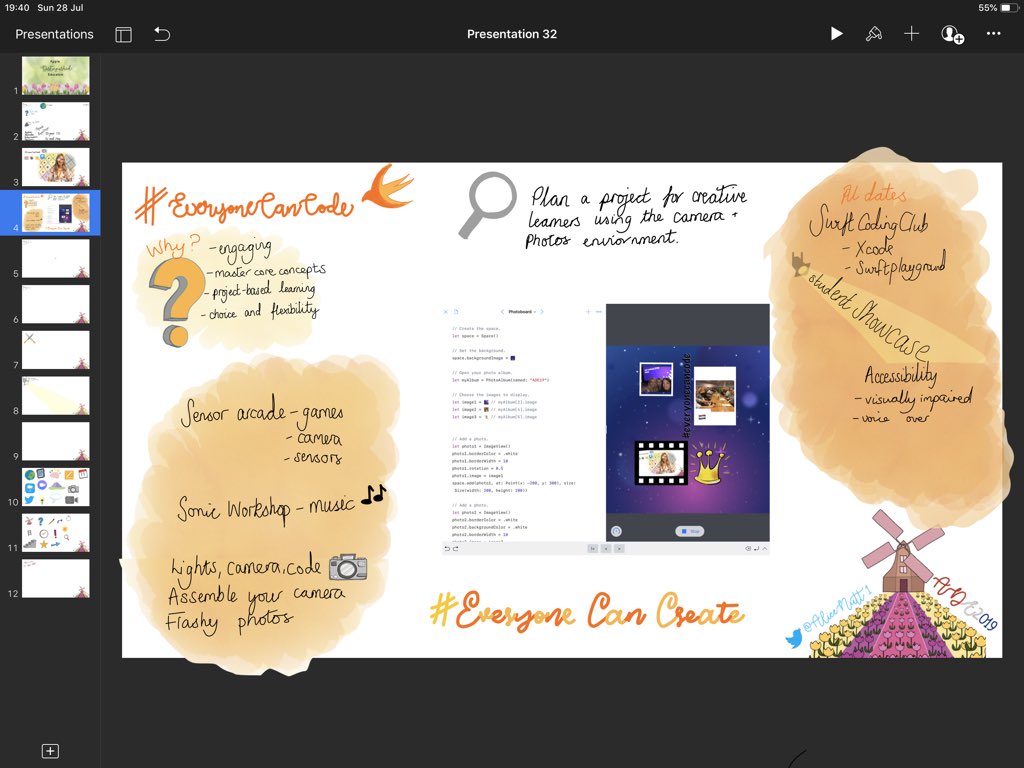Tap the Presentation 32 title
Screen dimensions: 1024x768
click(x=512, y=33)
